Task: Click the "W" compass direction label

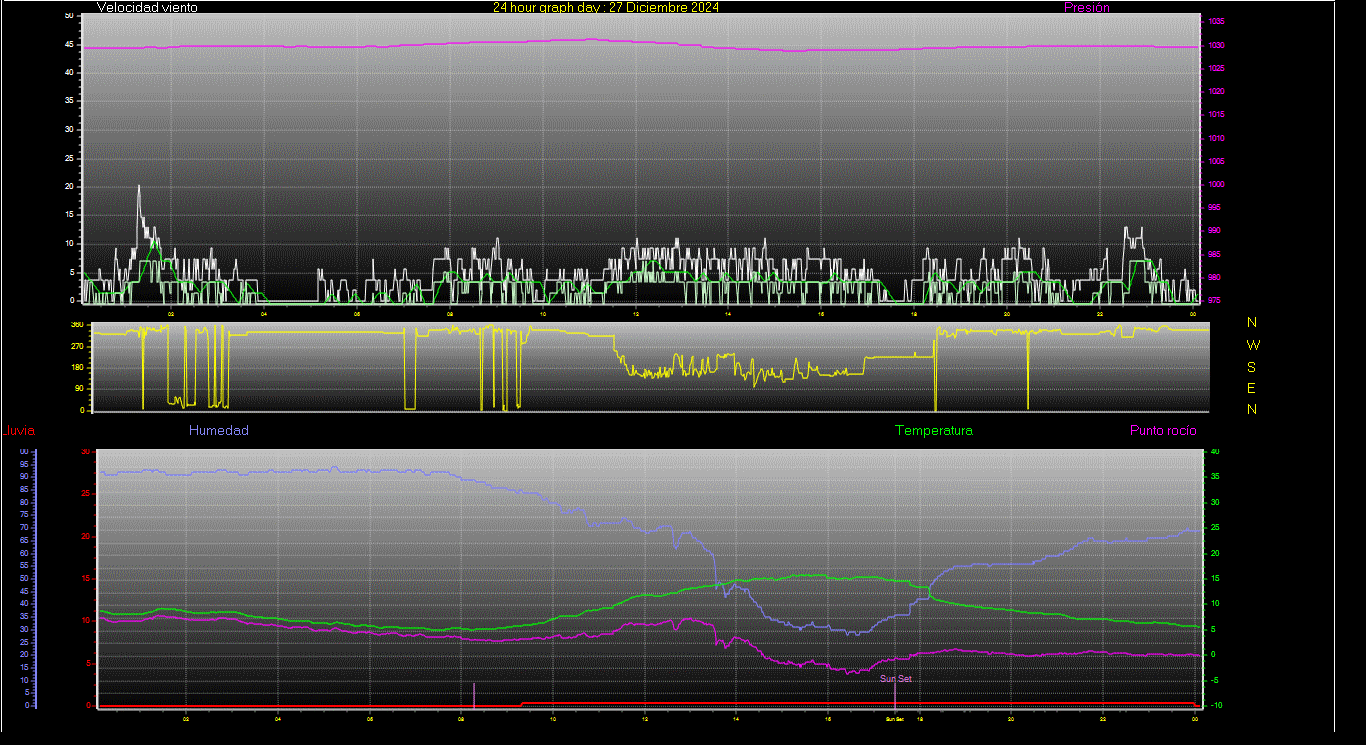Action: coord(1254,345)
